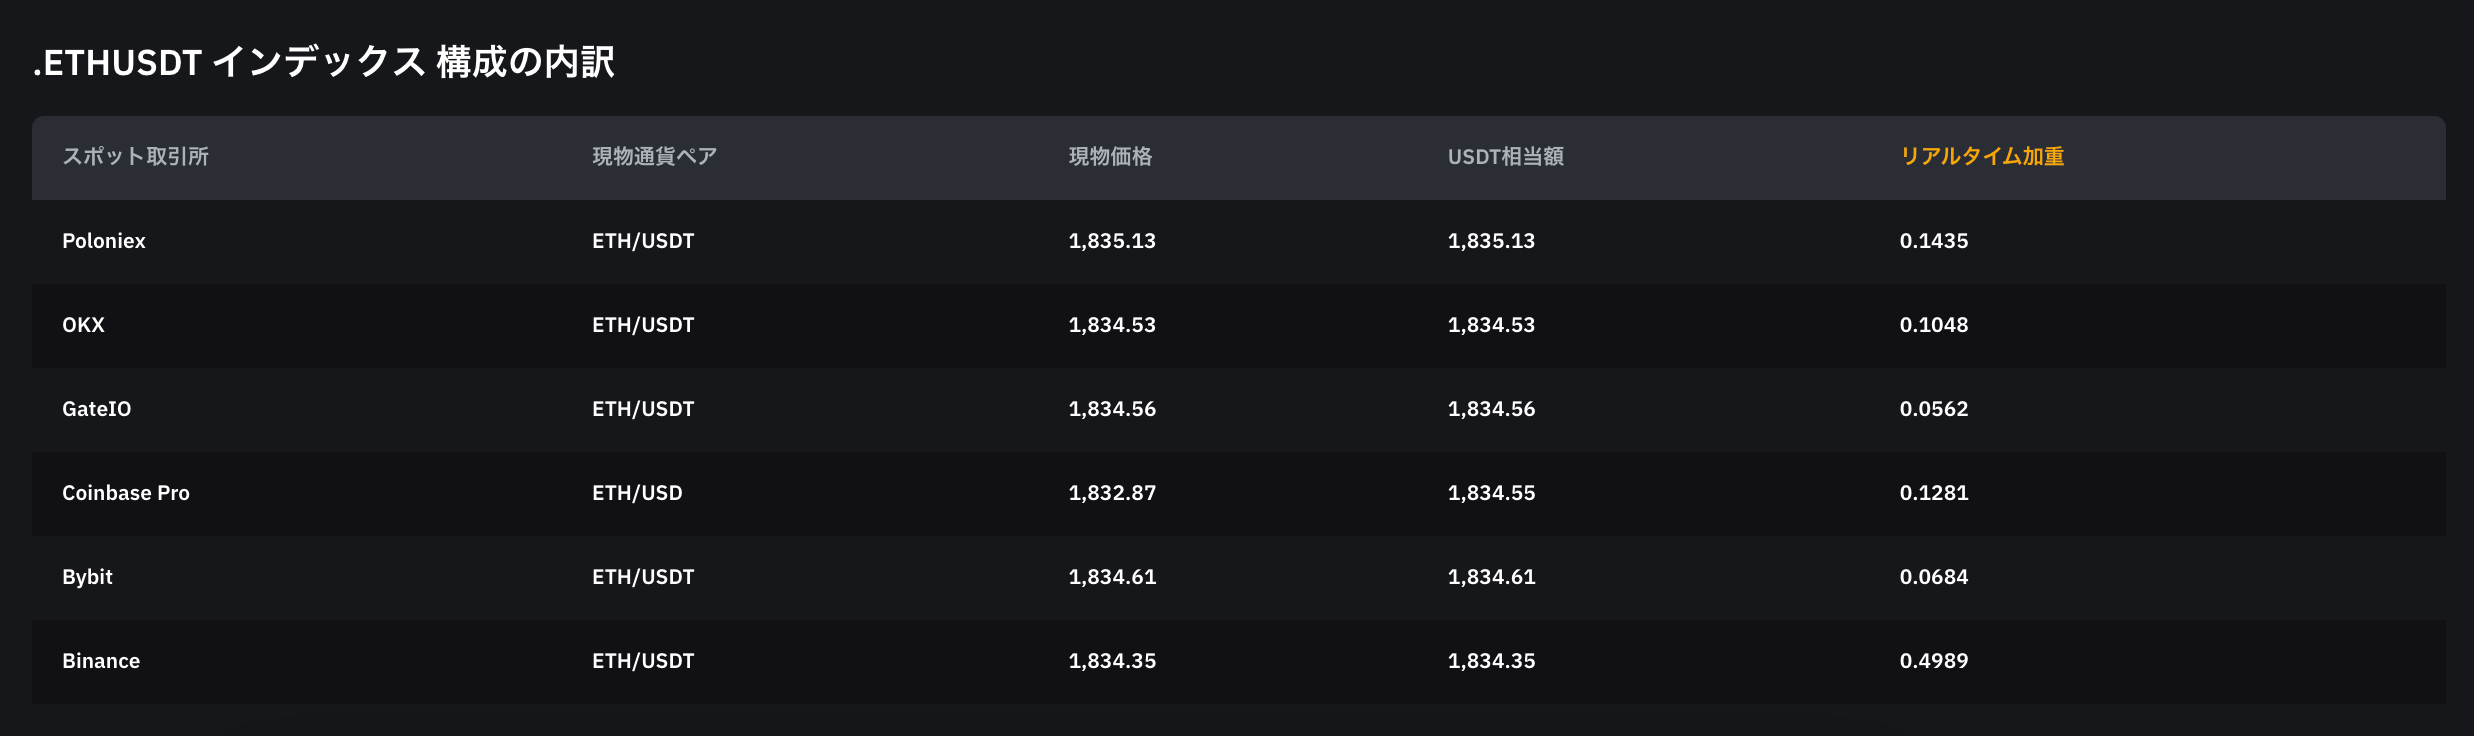Image resolution: width=2474 pixels, height=736 pixels.
Task: Click Coinbase Pro's spot price 1,832.87
Action: [1112, 493]
